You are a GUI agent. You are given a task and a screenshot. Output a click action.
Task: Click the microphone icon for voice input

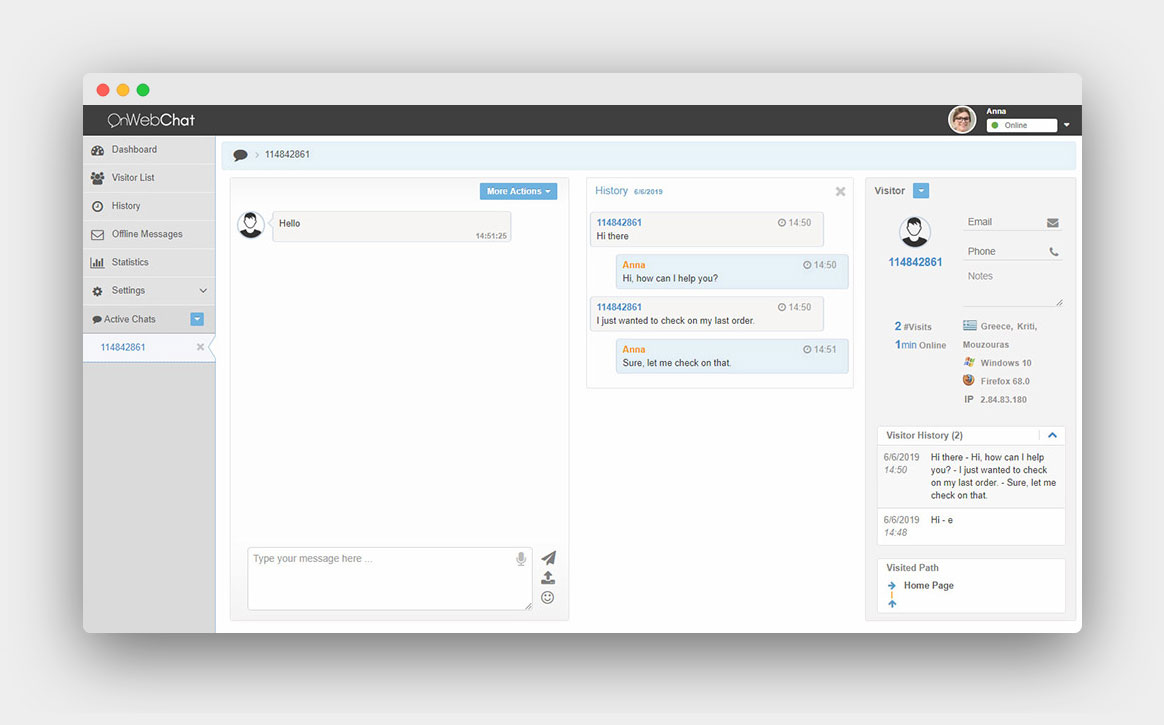520,558
